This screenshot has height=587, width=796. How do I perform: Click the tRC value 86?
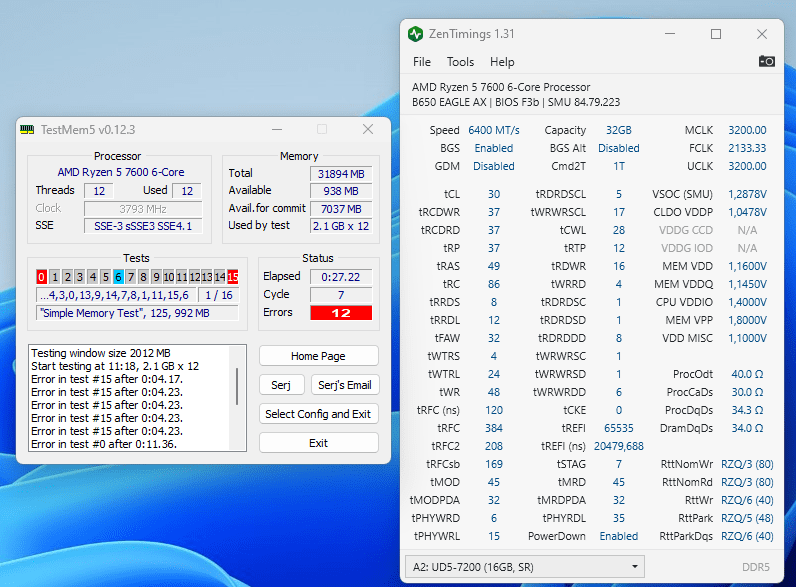pyautogui.click(x=494, y=284)
